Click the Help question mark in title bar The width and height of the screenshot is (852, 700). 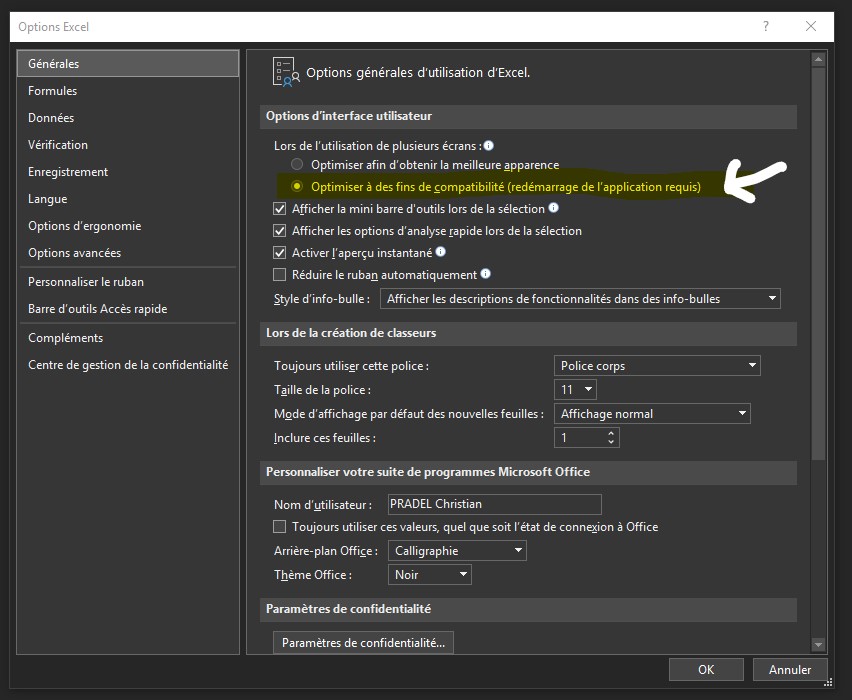[x=767, y=27]
